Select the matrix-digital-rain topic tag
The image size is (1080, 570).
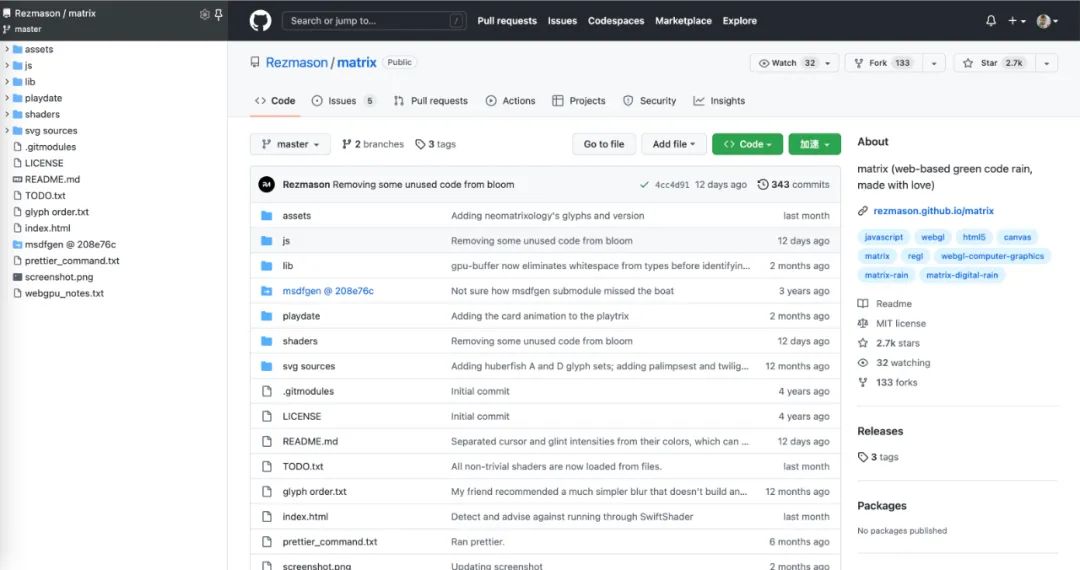coord(962,275)
